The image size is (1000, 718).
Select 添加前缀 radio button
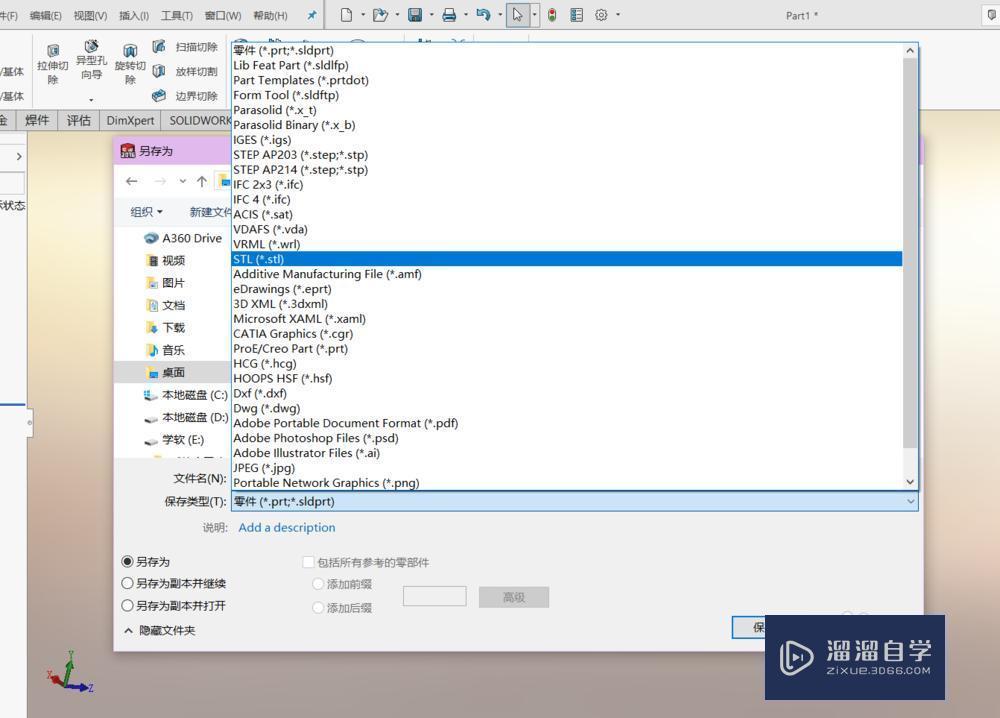click(x=318, y=583)
